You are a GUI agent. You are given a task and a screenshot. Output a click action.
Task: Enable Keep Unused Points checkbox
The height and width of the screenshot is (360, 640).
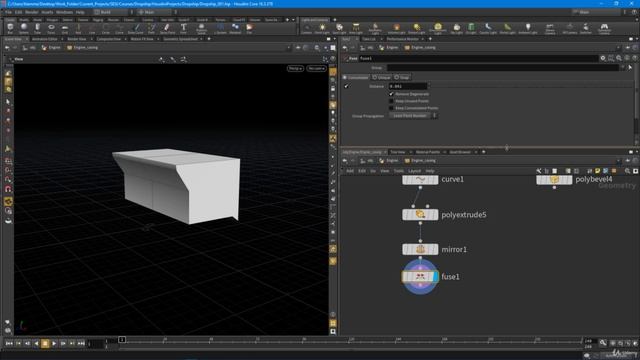(391, 101)
